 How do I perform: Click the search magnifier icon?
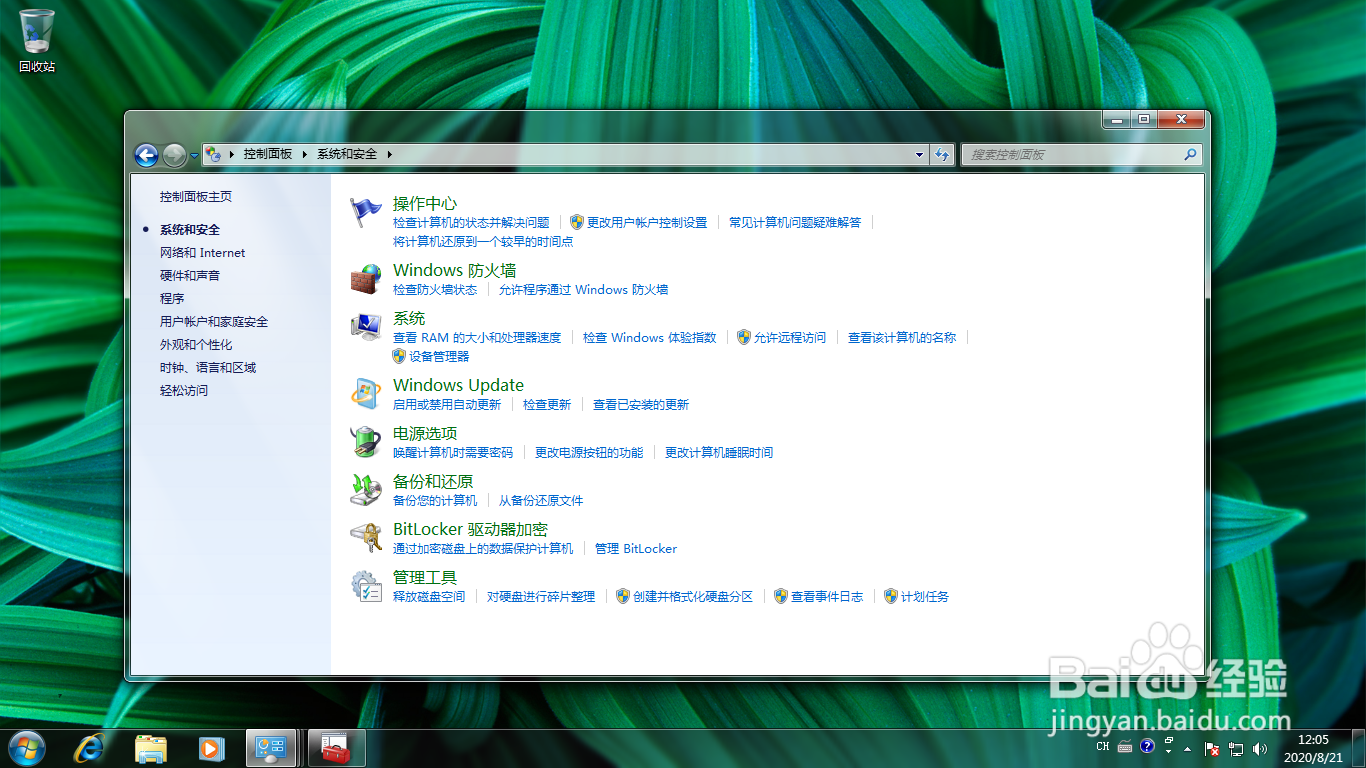(1190, 155)
